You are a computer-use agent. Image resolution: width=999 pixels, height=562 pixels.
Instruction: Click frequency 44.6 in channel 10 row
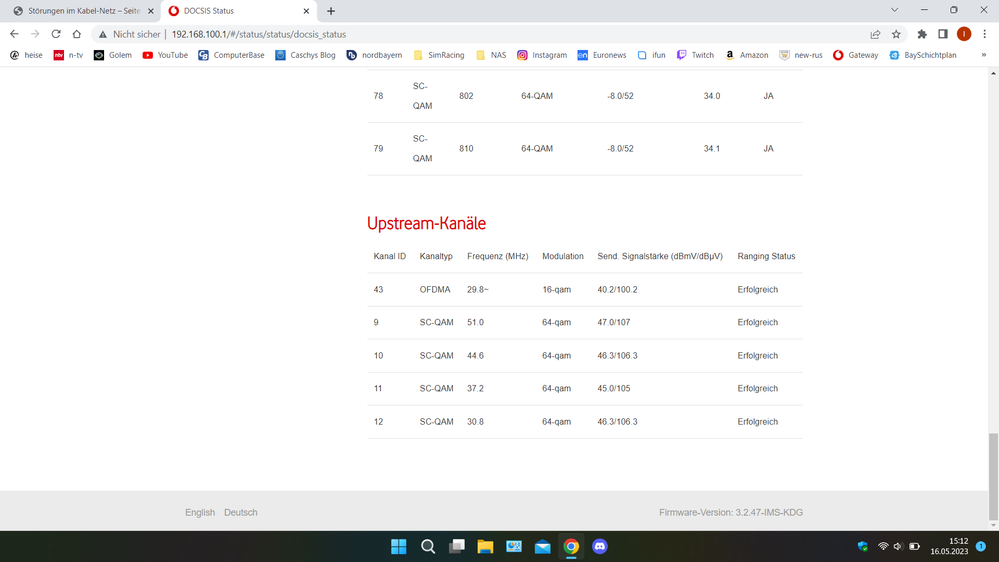coord(475,356)
